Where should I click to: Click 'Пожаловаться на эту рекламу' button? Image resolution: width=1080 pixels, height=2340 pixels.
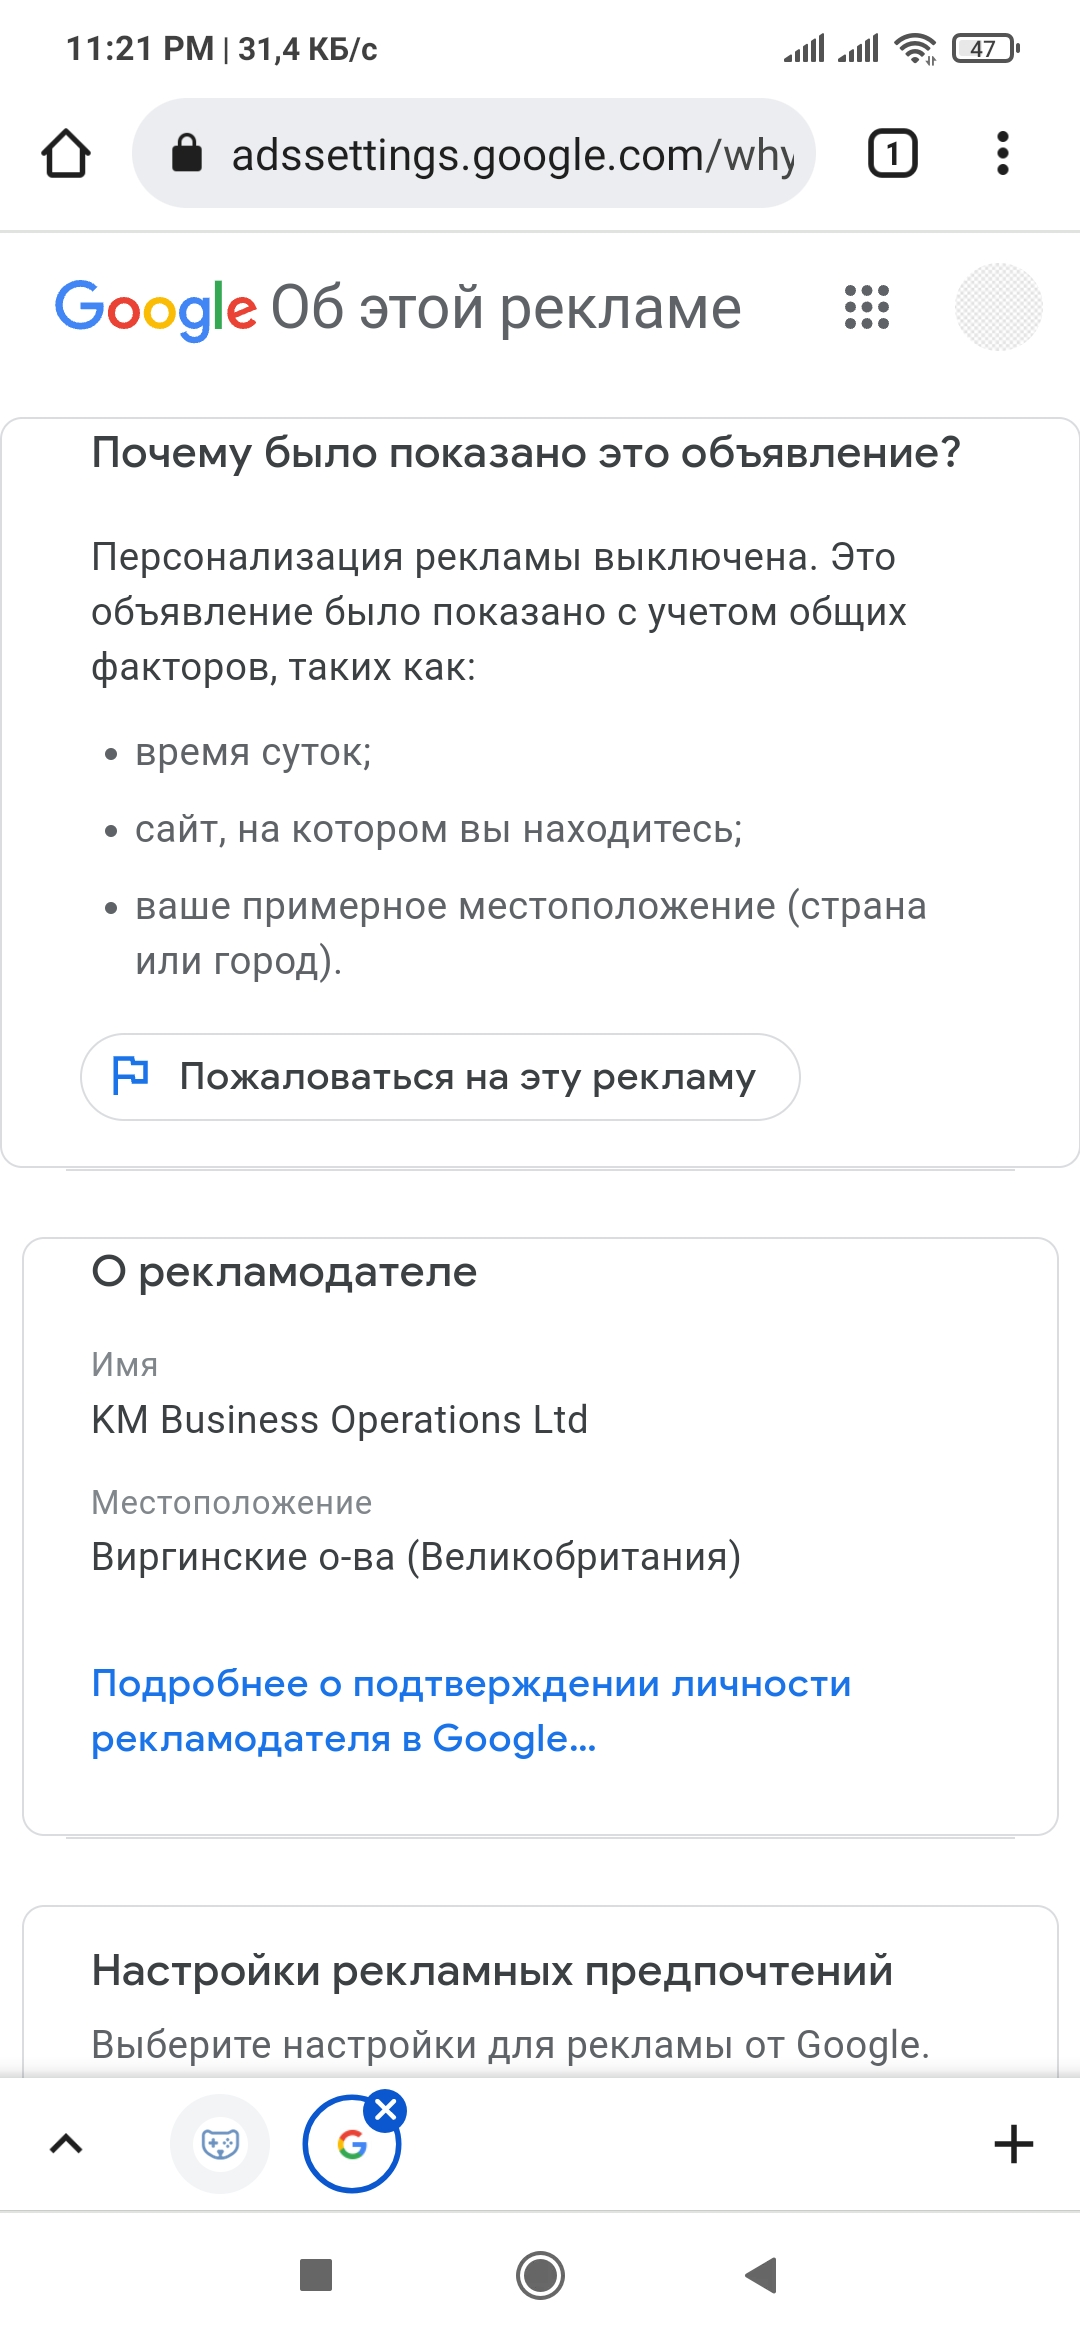click(x=440, y=1077)
